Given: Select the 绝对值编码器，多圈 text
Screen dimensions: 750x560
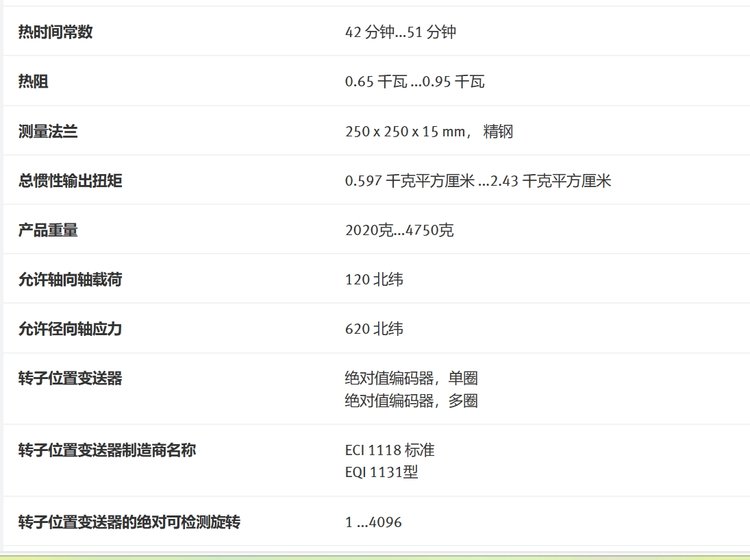Looking at the screenshot, I should 411,401.
